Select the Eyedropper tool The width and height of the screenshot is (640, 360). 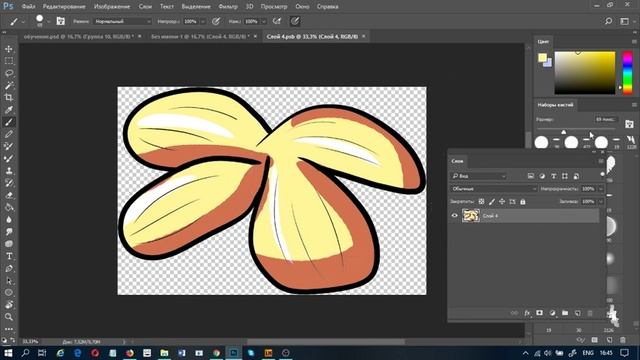(x=9, y=110)
